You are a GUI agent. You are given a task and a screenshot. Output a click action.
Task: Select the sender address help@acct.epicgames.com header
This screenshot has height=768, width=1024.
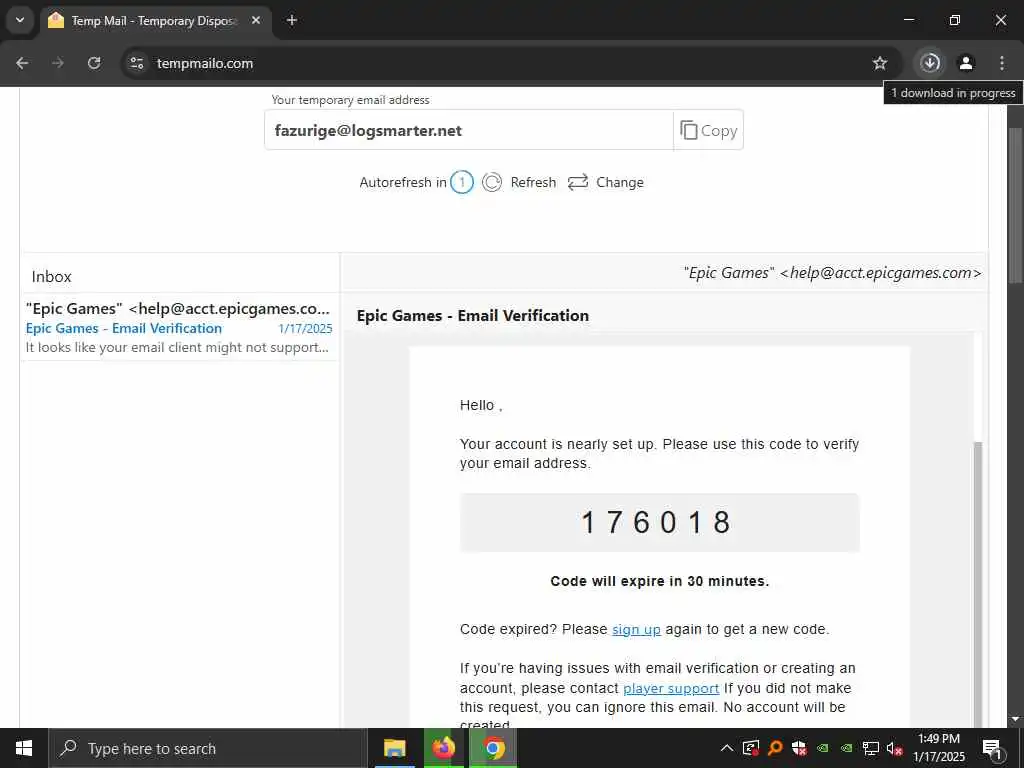coord(832,273)
